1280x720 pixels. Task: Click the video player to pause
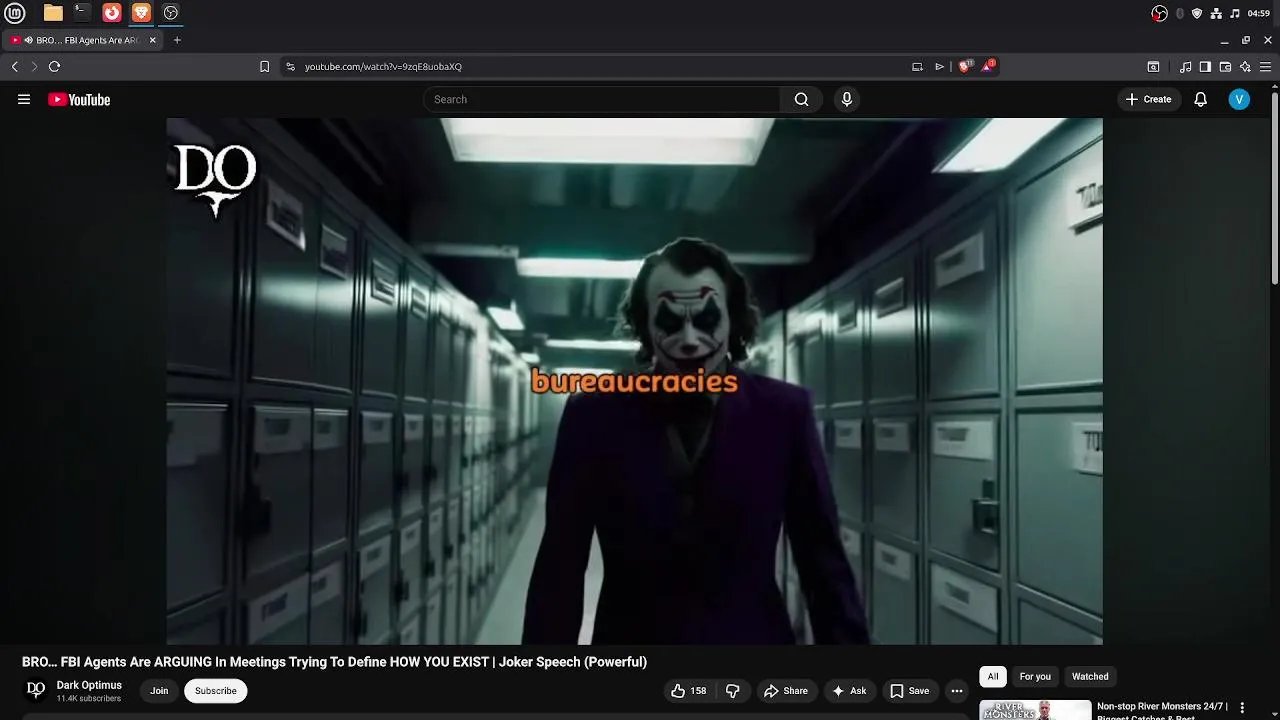[634, 381]
